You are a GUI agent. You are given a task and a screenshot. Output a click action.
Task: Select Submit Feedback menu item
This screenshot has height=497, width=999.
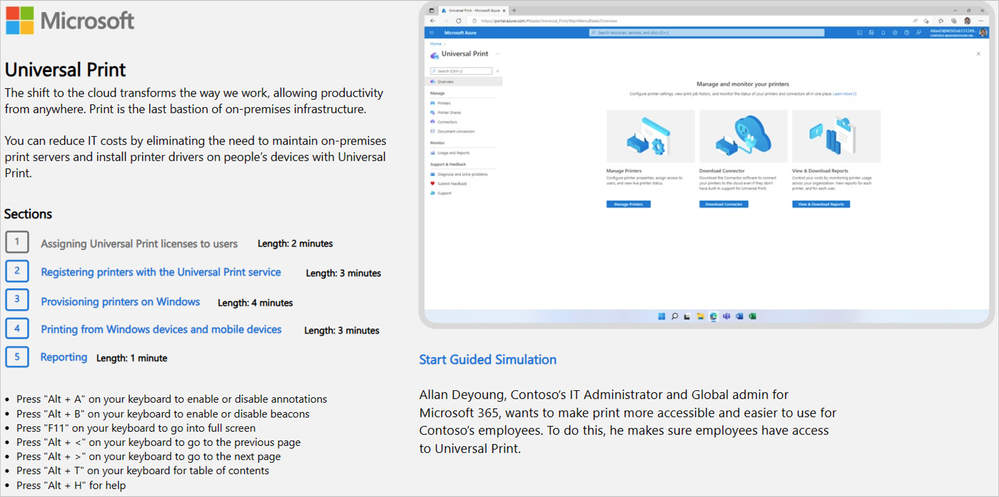coord(449,184)
